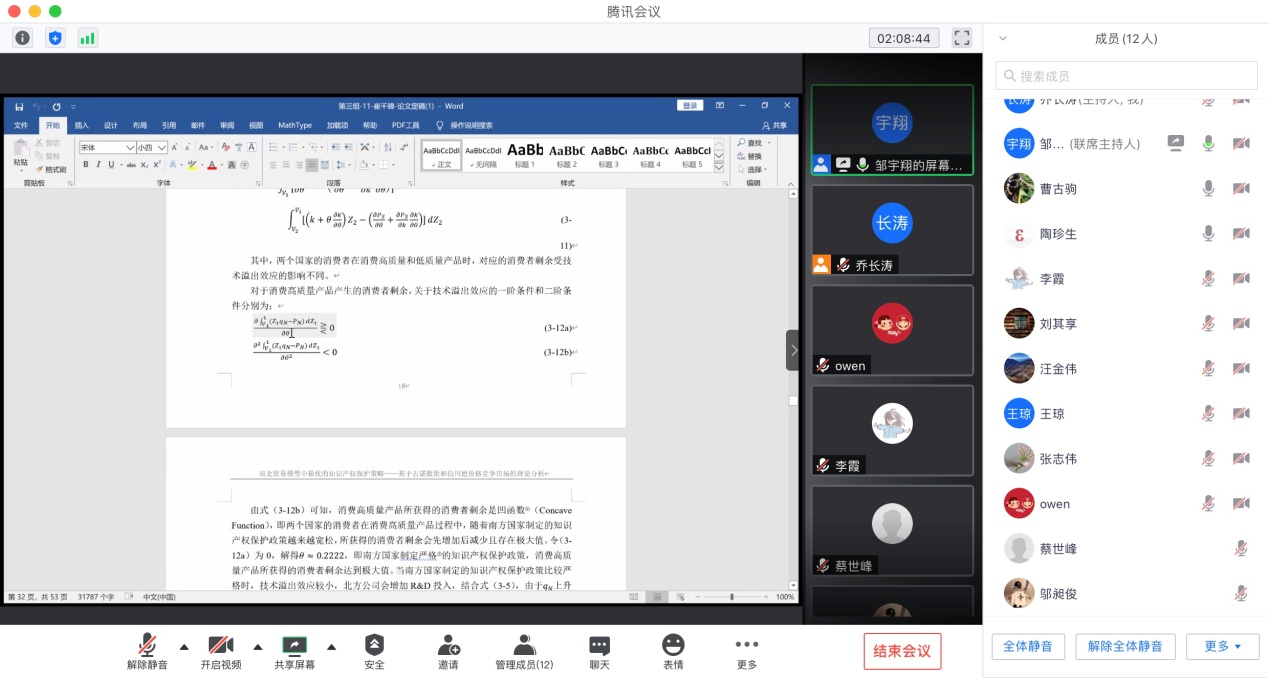Open Word 文件 tab in shared screen
This screenshot has height=678, width=1269.
coord(21,125)
